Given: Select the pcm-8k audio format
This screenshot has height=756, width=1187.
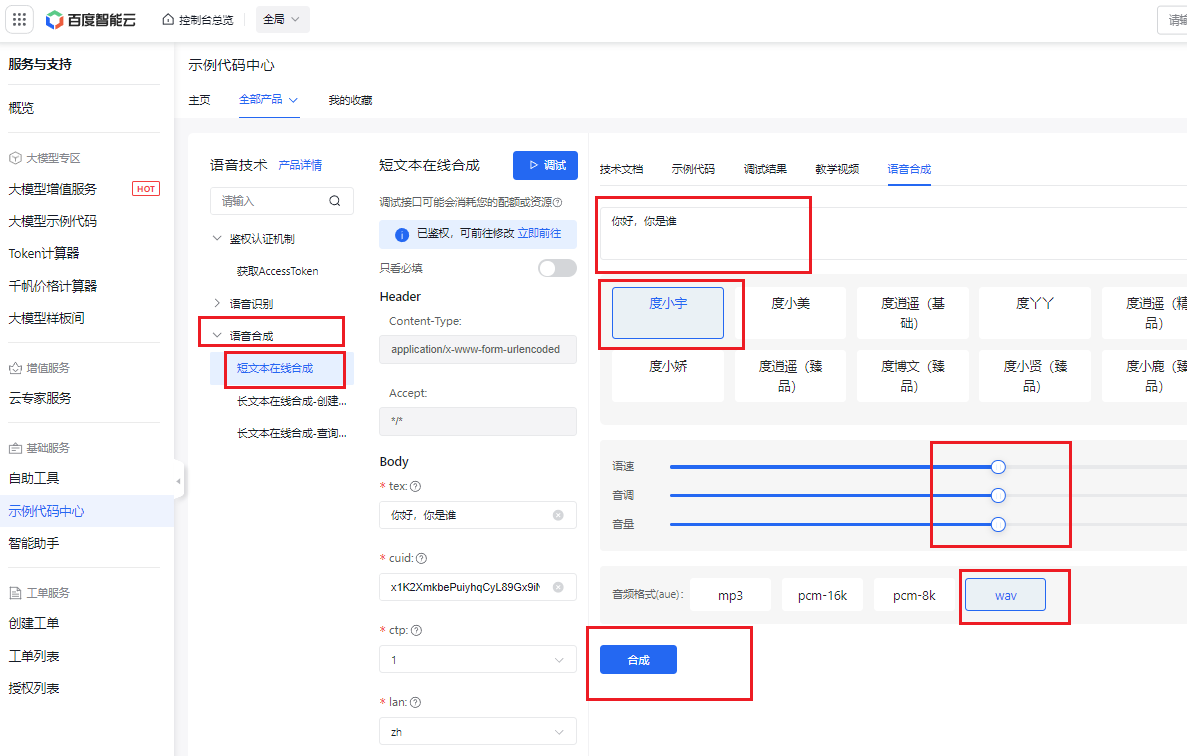Looking at the screenshot, I should [914, 595].
